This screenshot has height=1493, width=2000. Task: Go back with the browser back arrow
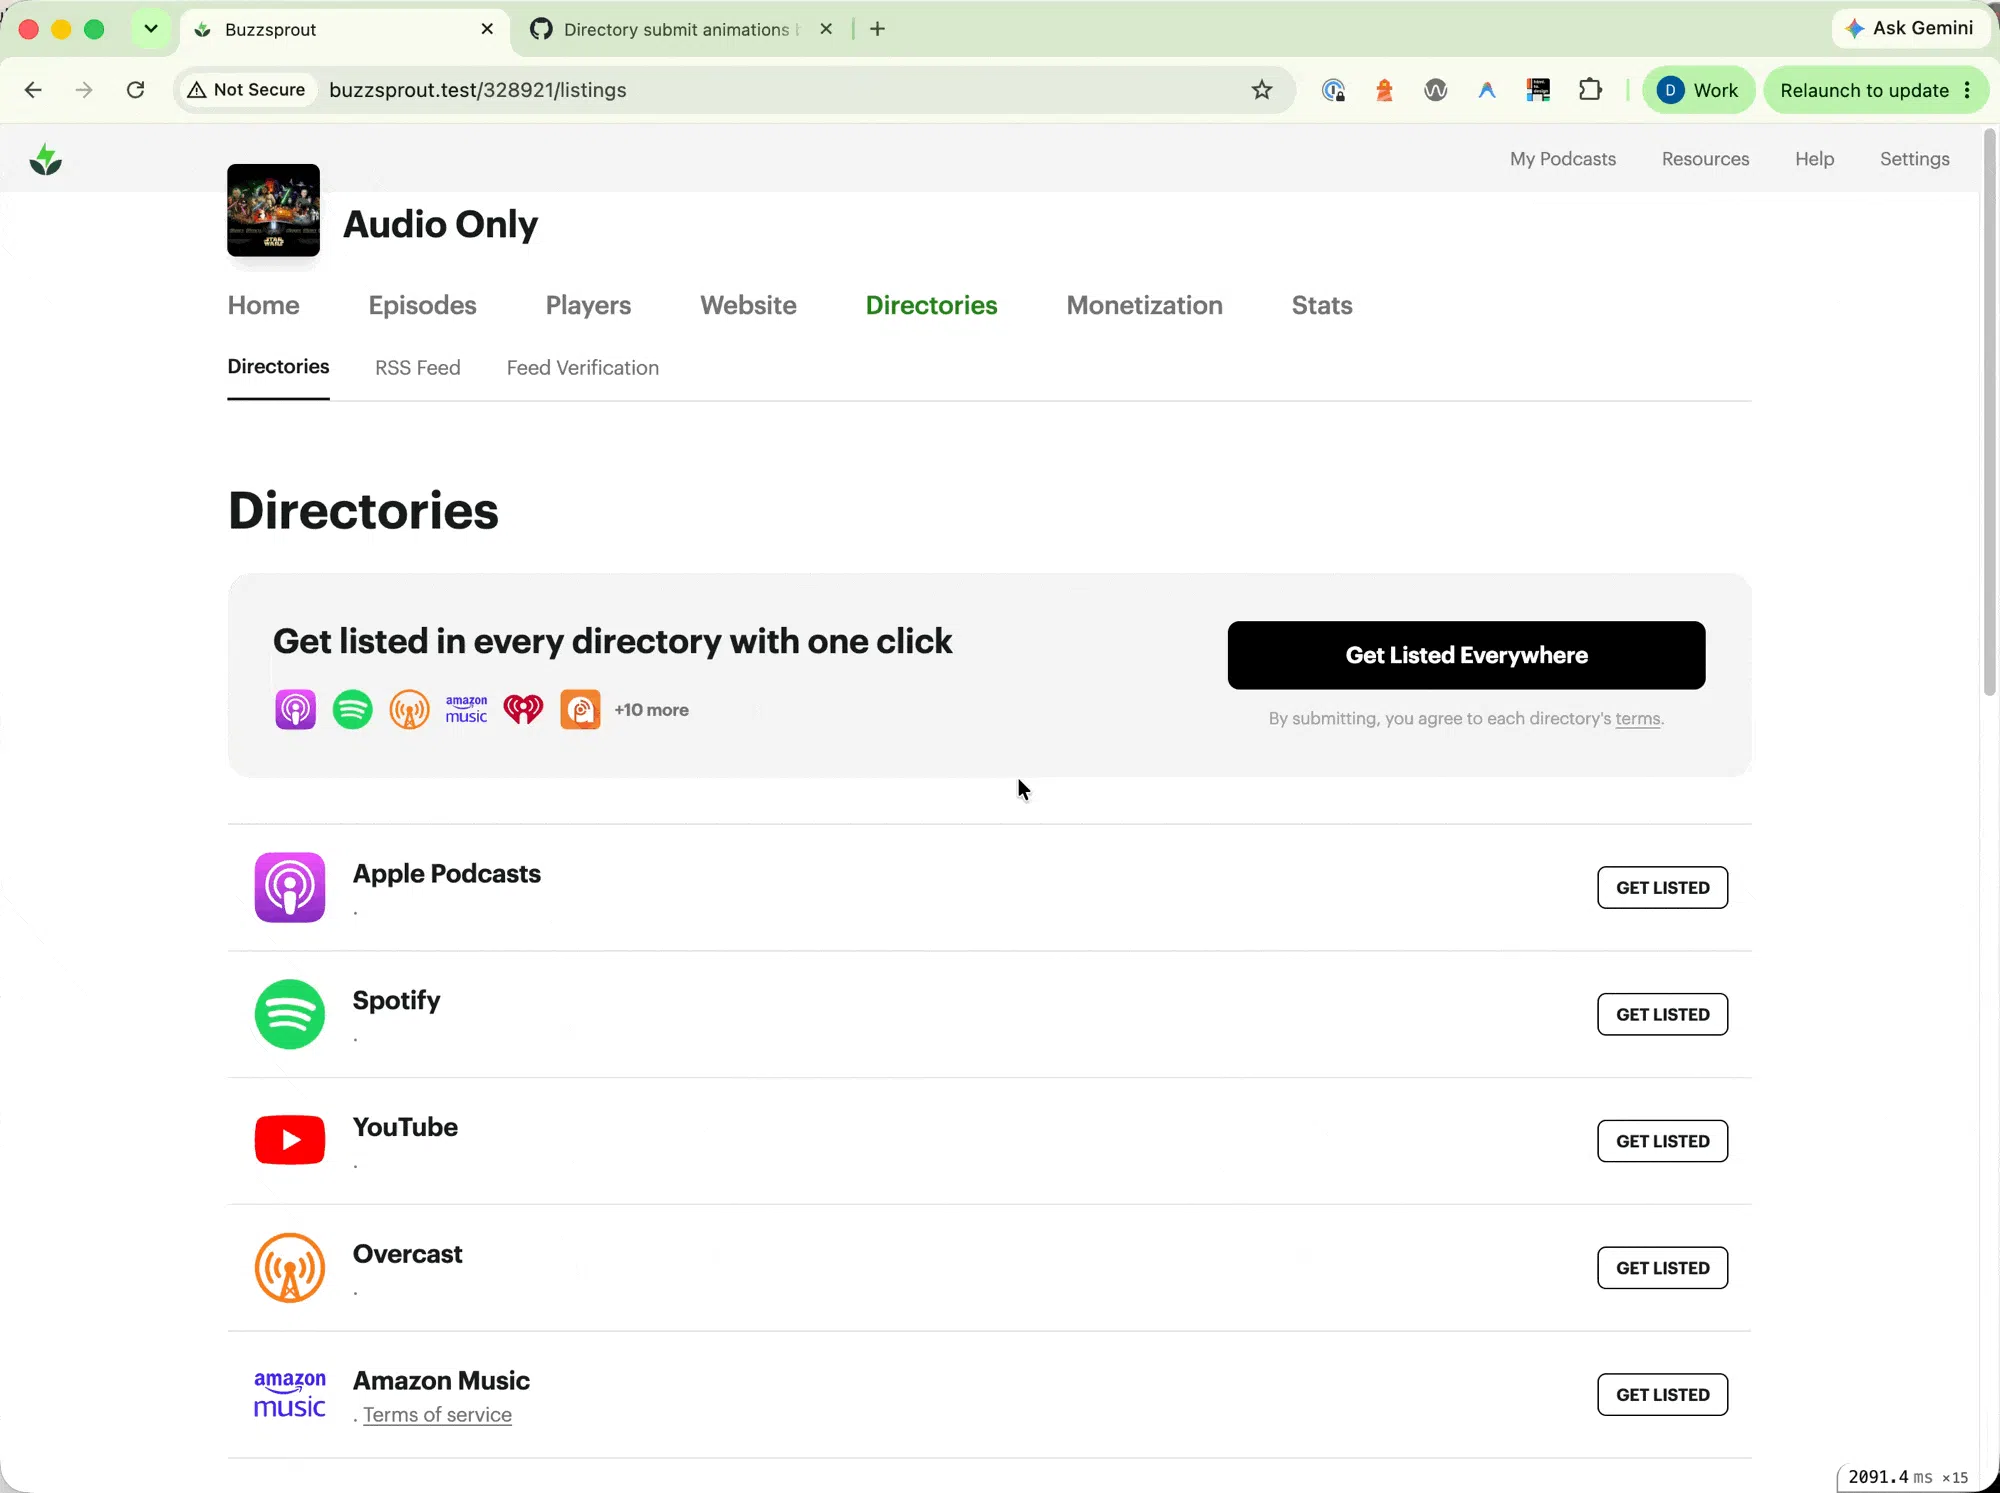(33, 90)
